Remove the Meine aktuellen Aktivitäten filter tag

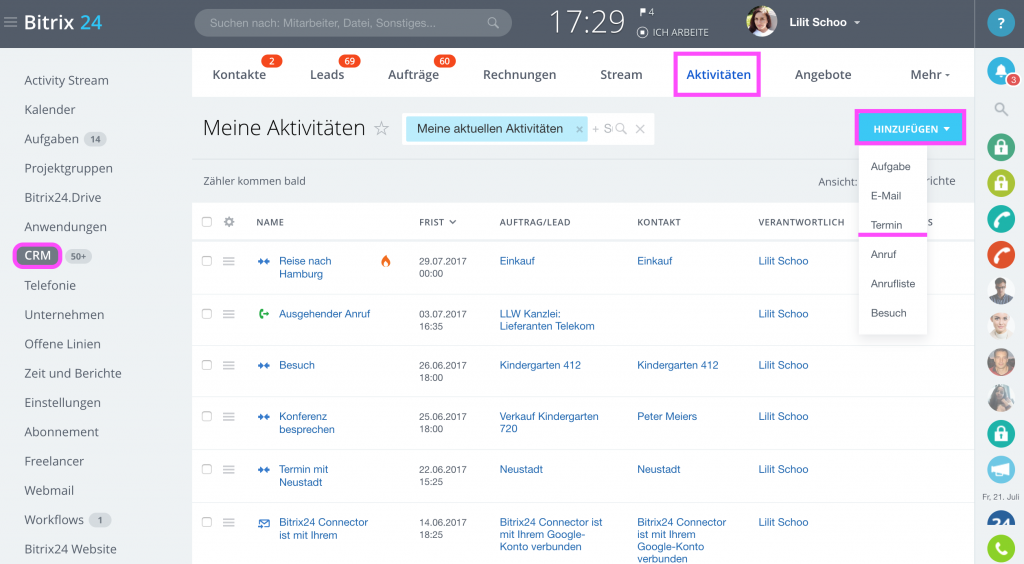click(579, 129)
